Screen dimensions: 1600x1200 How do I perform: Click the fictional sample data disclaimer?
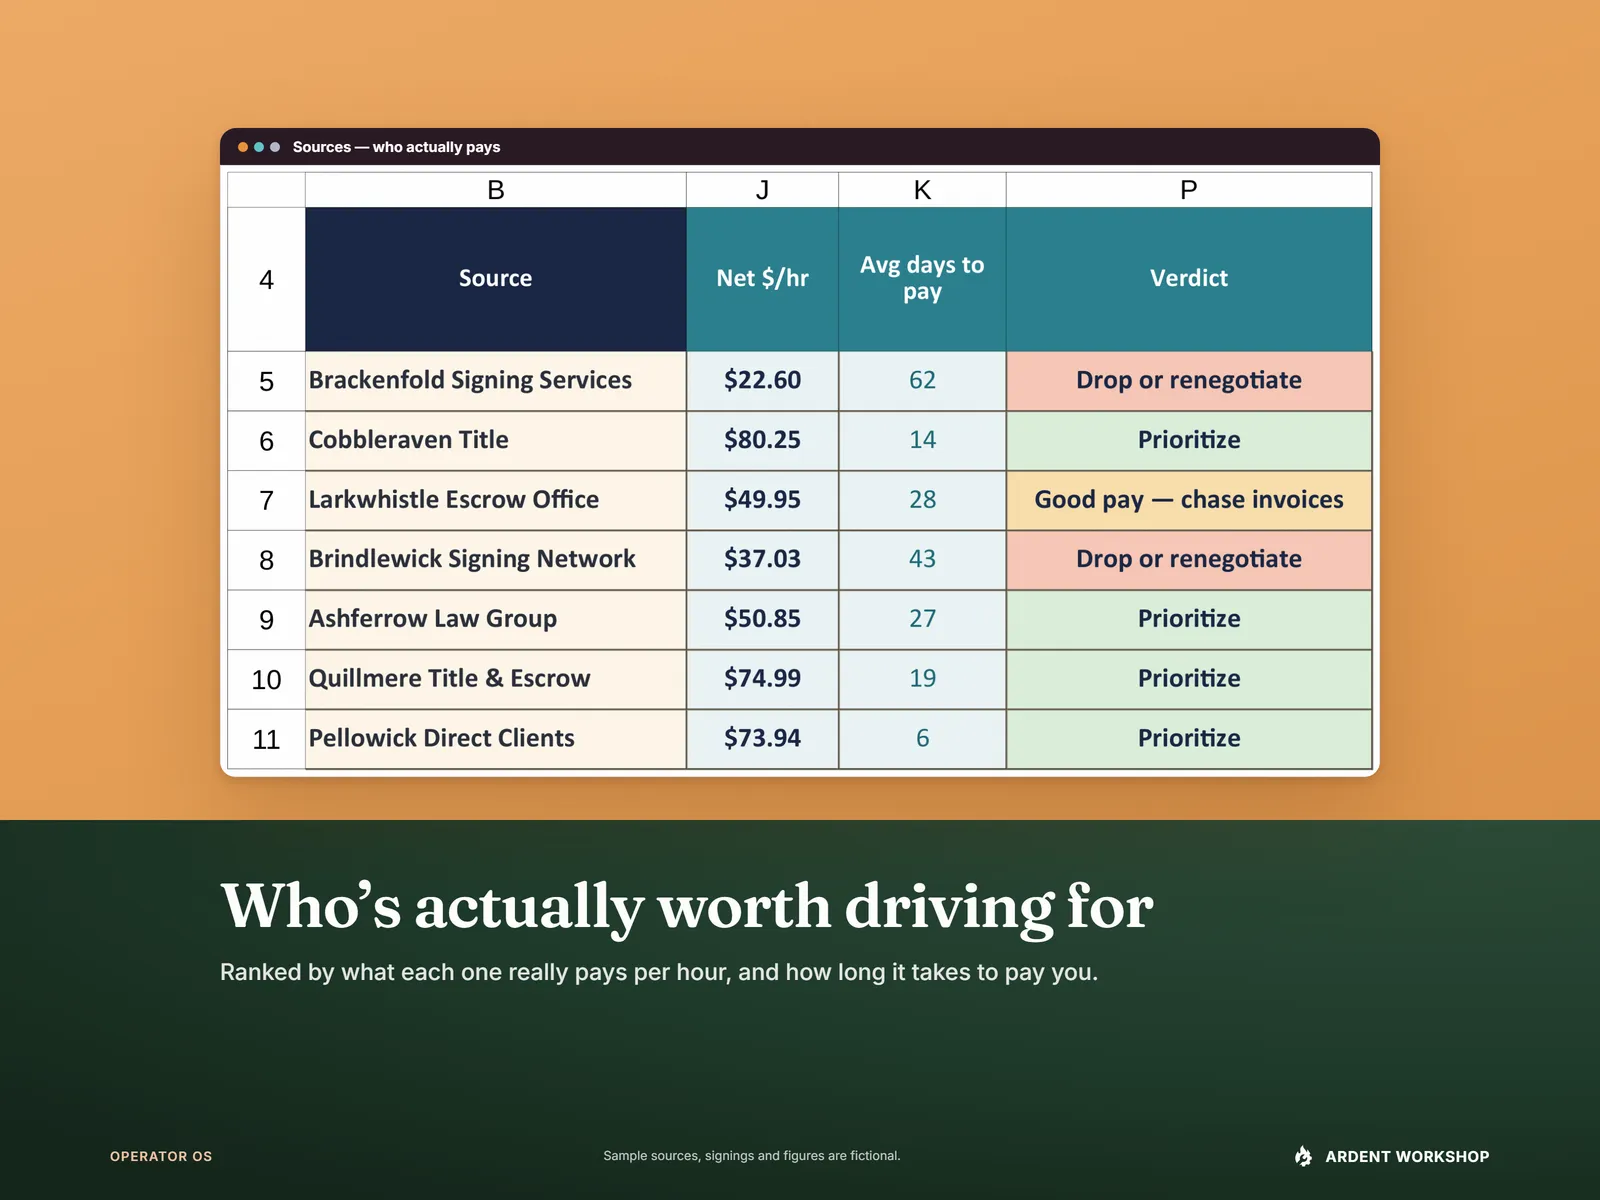752,1156
